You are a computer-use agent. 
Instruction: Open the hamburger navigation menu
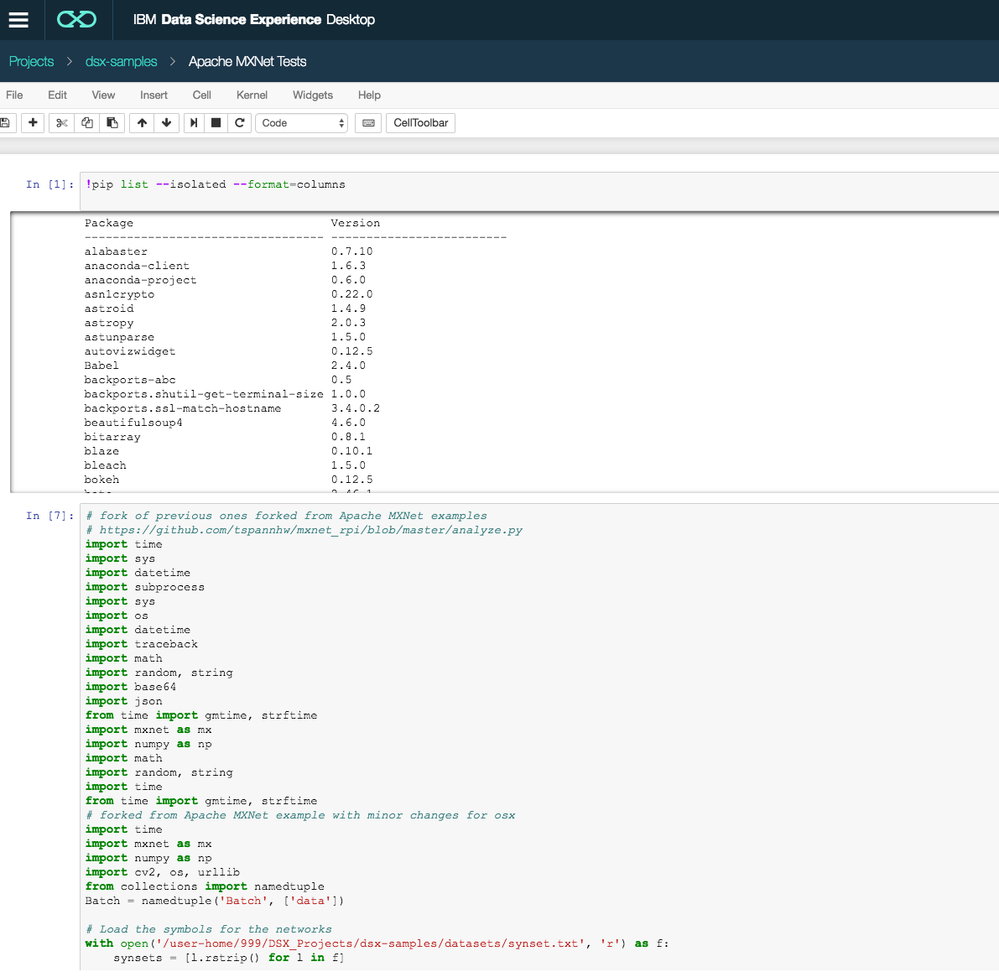pyautogui.click(x=19, y=19)
